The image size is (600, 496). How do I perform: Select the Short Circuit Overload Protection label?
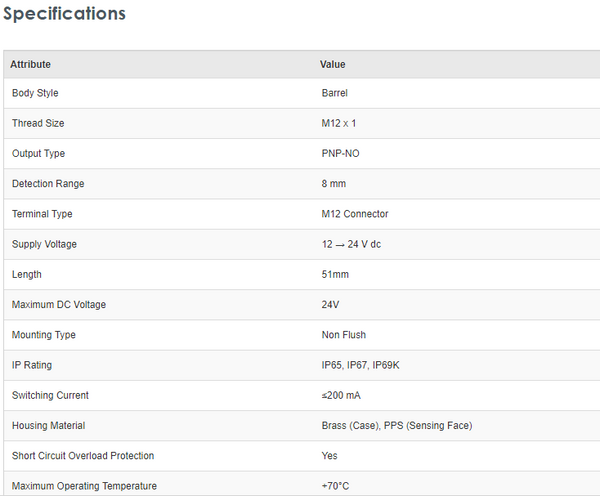coord(82,456)
